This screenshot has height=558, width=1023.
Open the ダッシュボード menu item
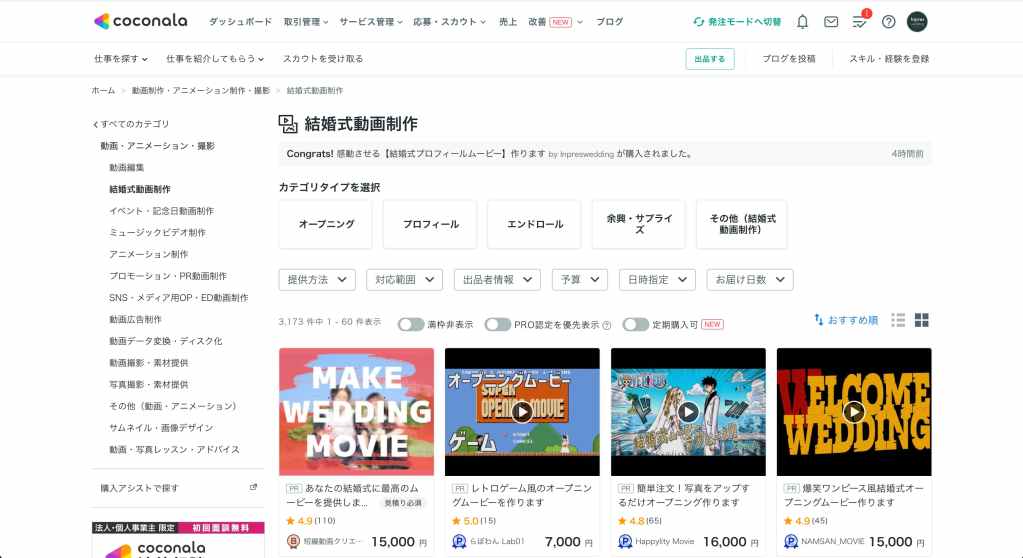coord(240,21)
